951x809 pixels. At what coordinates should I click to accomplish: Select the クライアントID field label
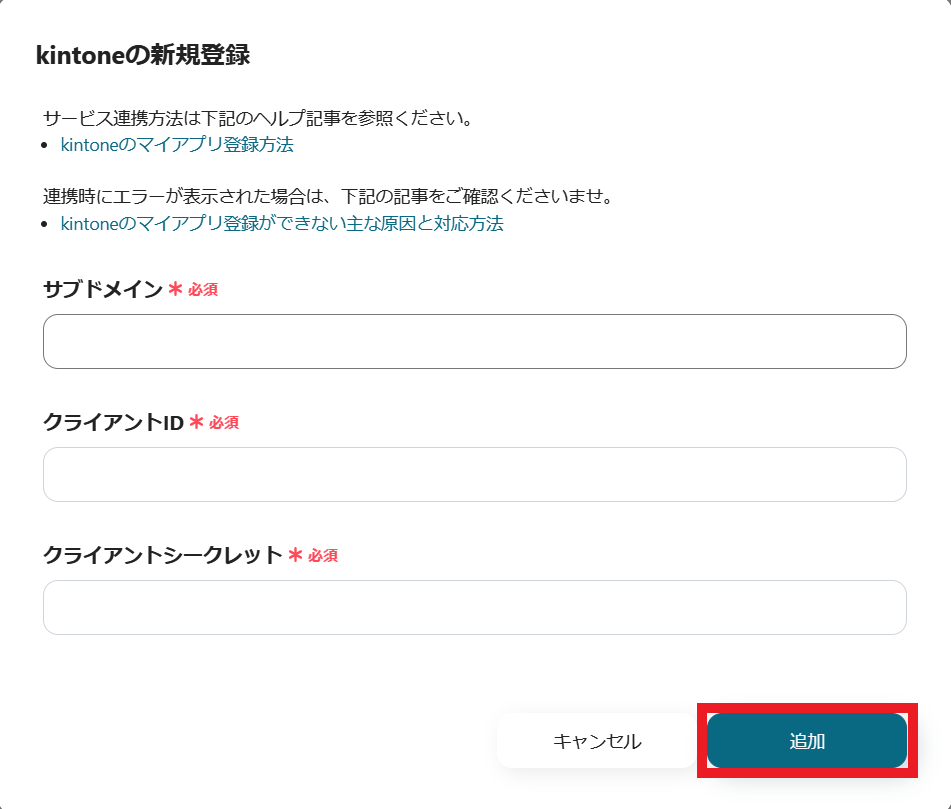tap(105, 422)
